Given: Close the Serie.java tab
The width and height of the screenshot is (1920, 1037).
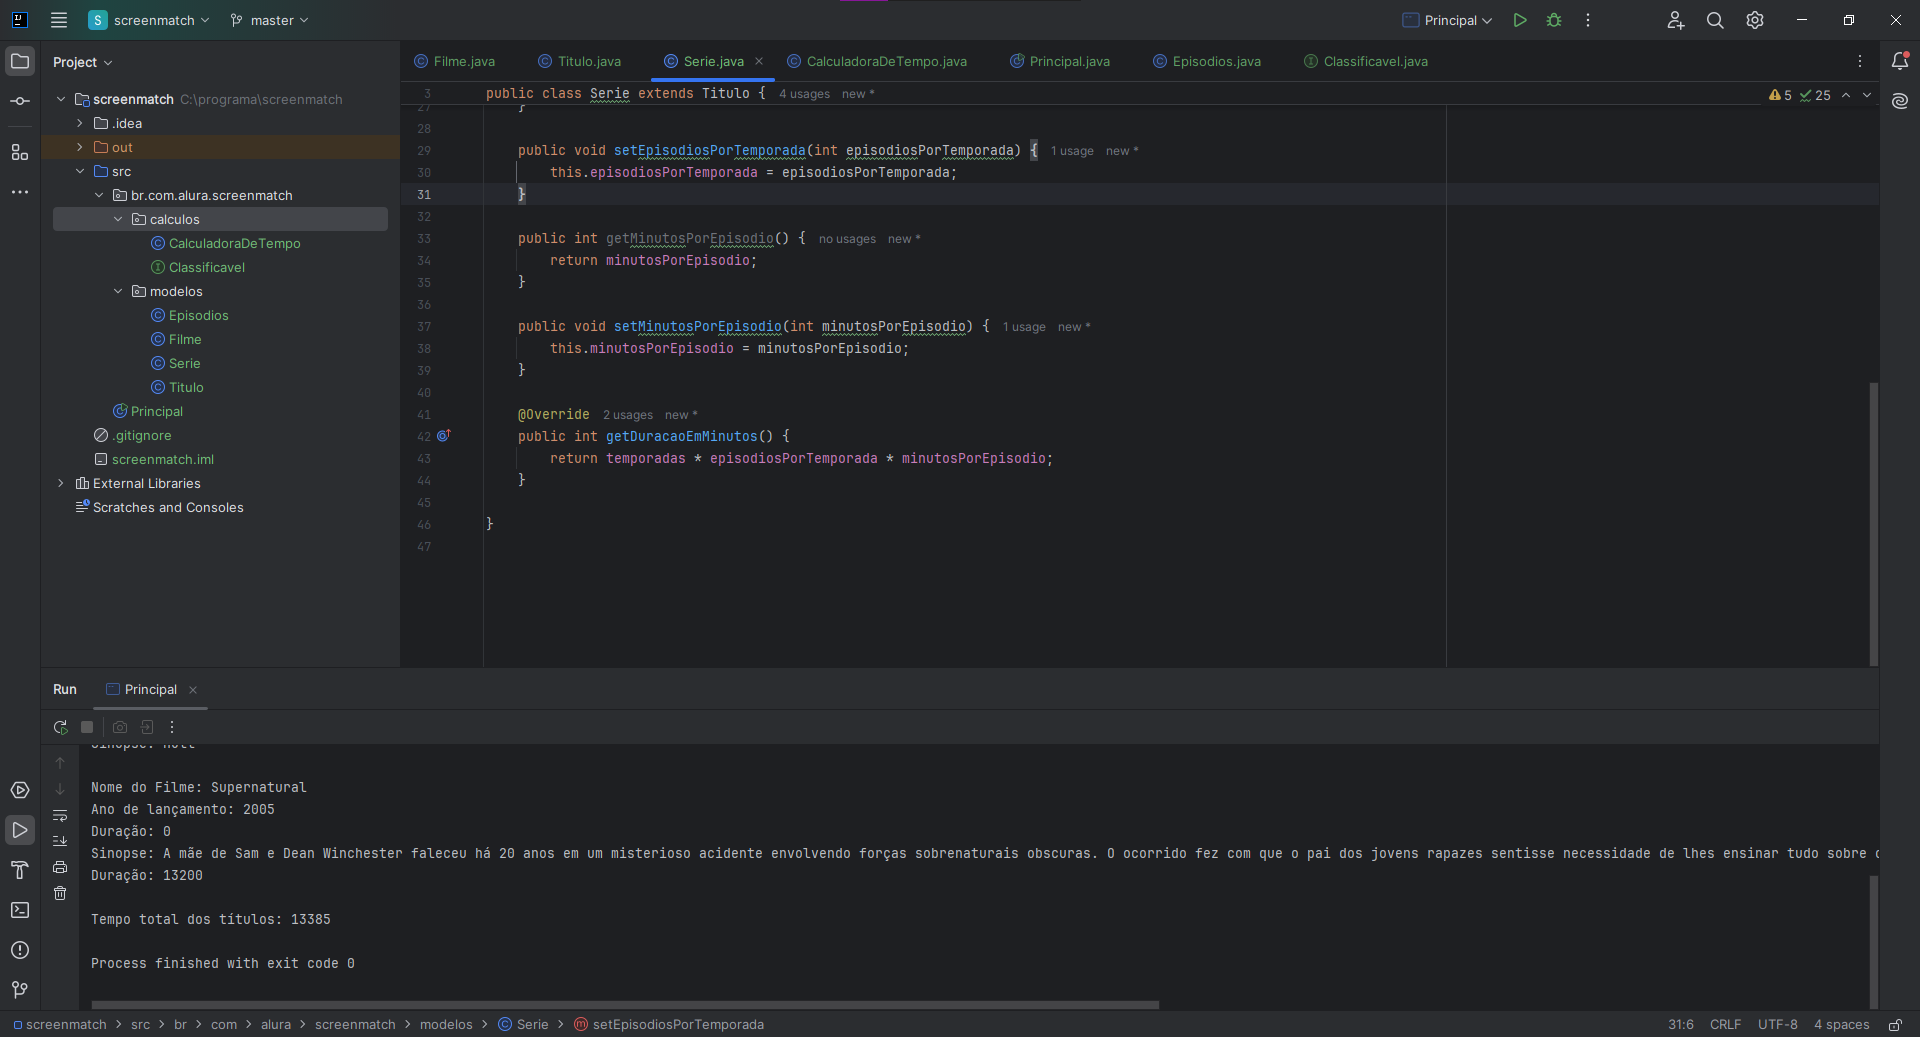Looking at the screenshot, I should click(759, 61).
